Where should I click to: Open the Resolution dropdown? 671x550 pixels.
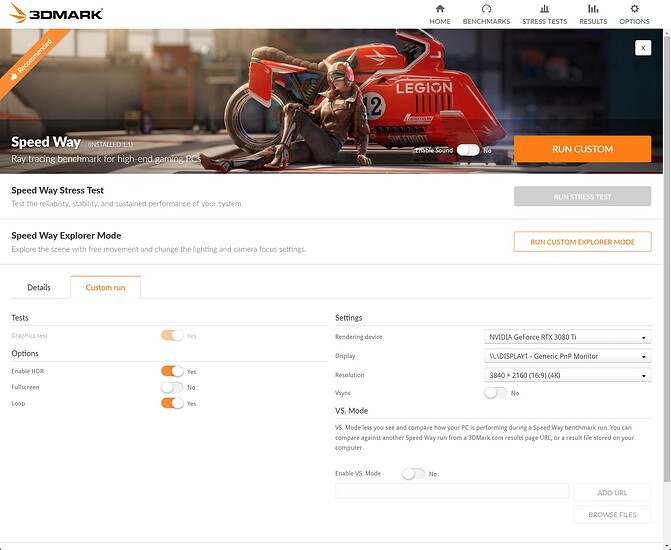pos(567,375)
